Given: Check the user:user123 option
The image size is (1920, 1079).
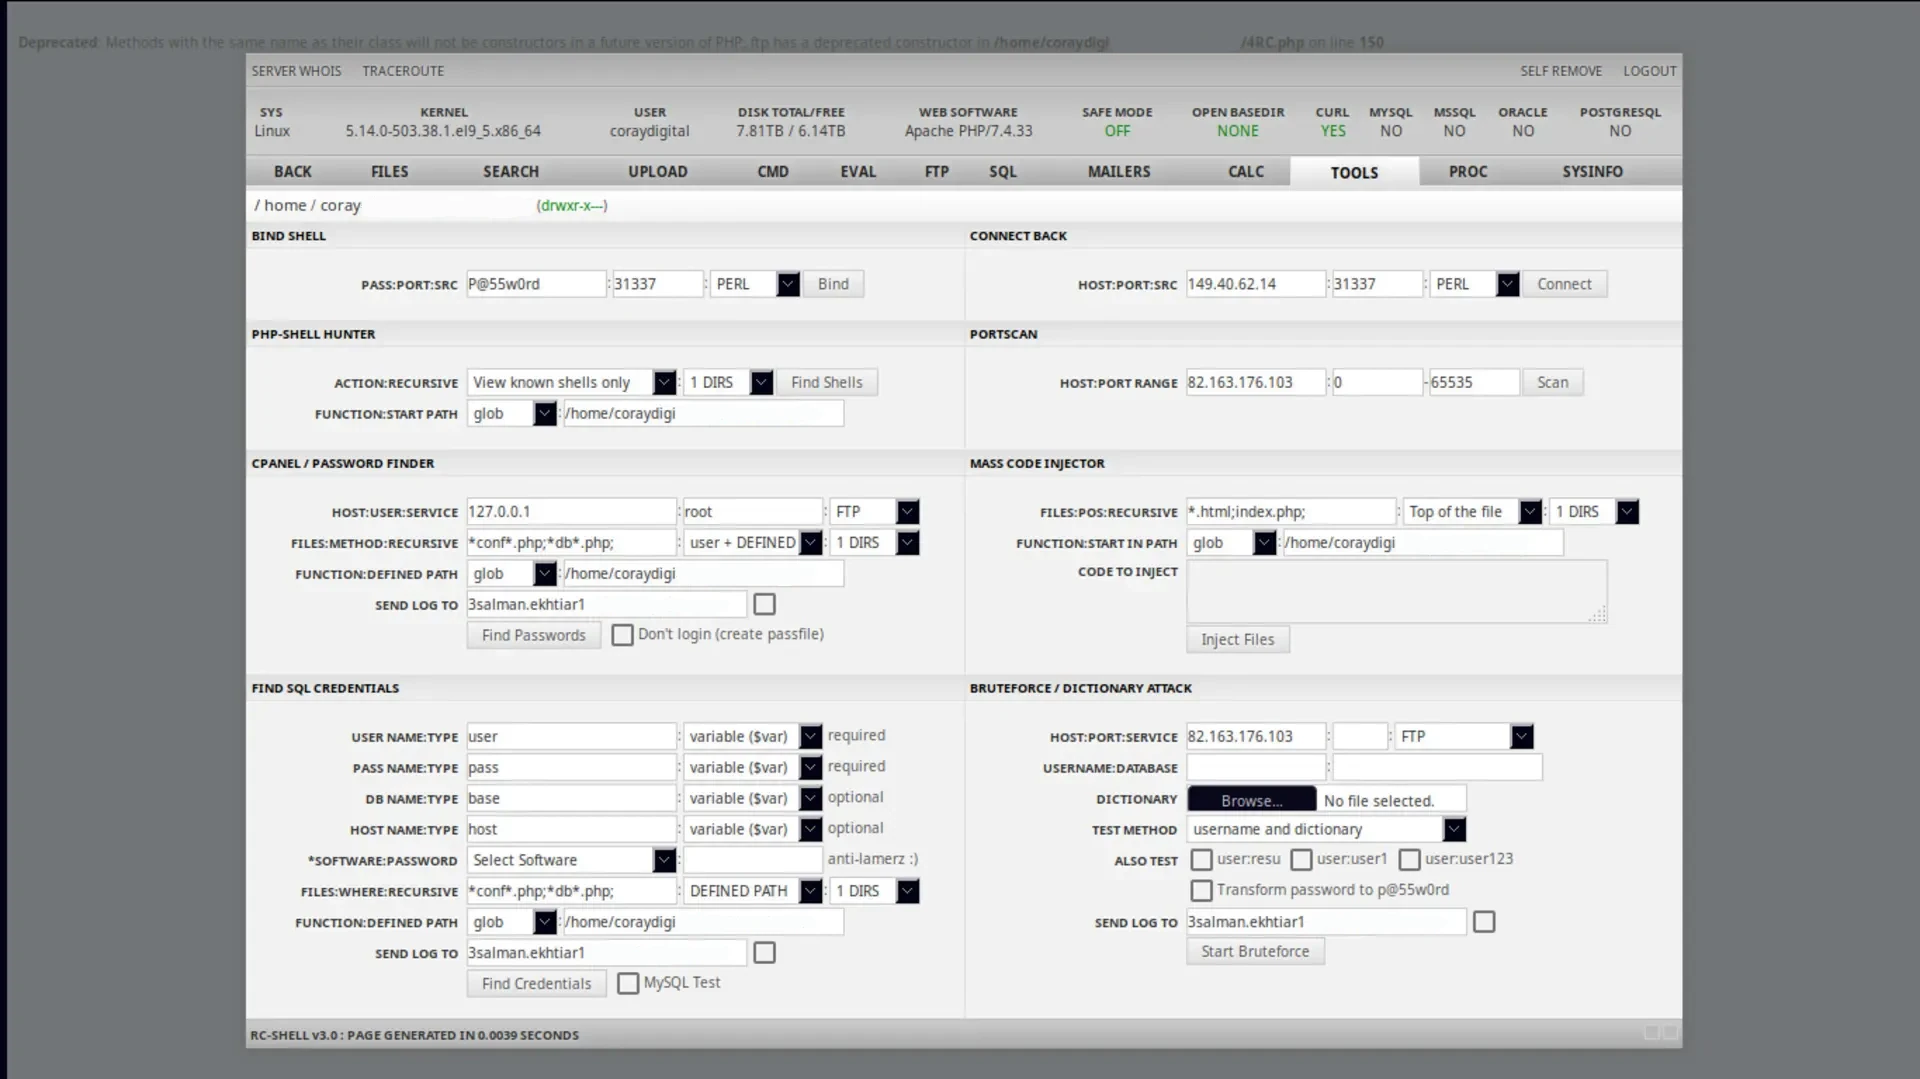Looking at the screenshot, I should click(1410, 860).
